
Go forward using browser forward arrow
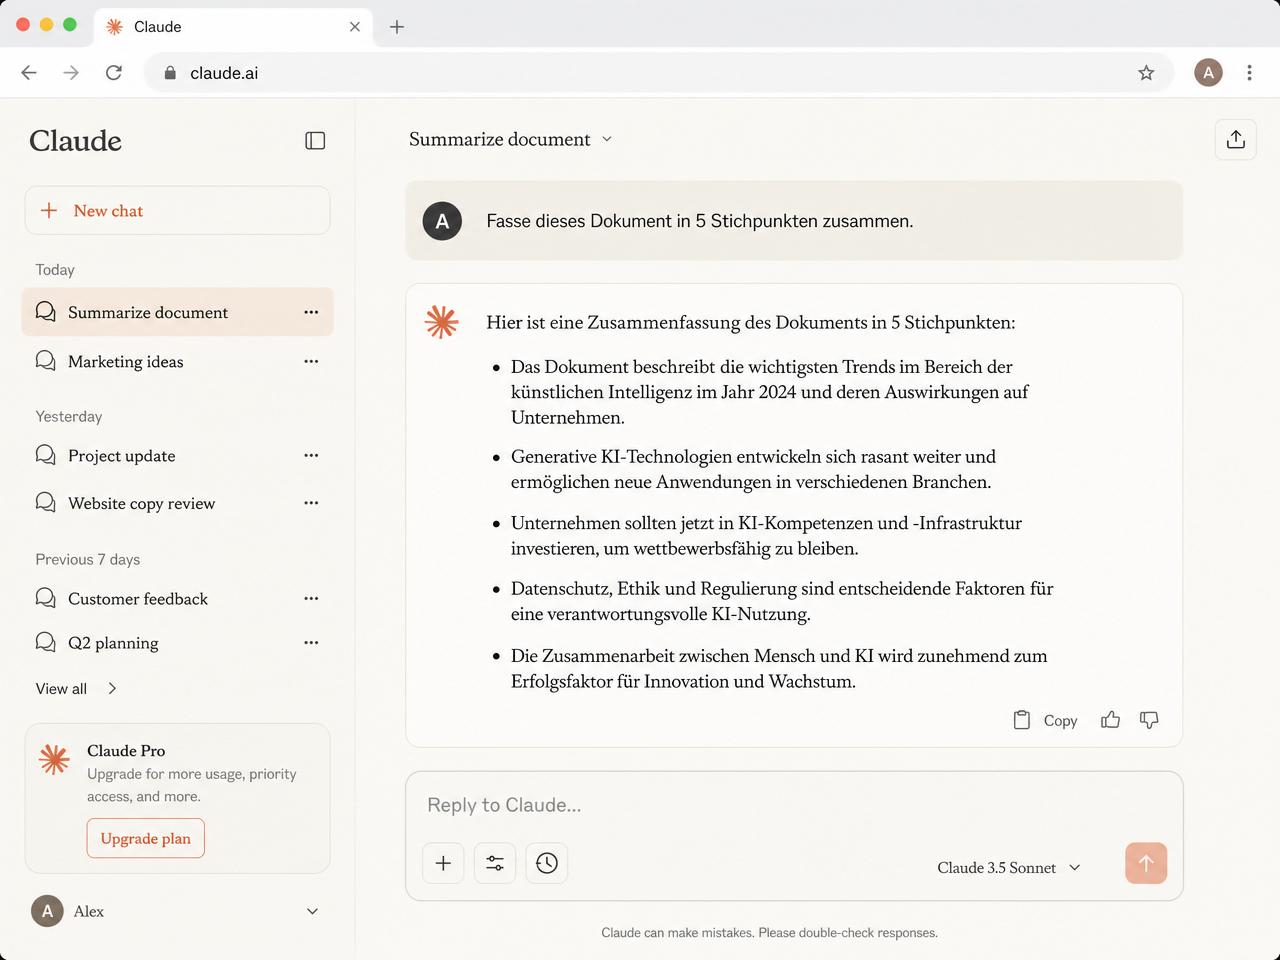[71, 73]
